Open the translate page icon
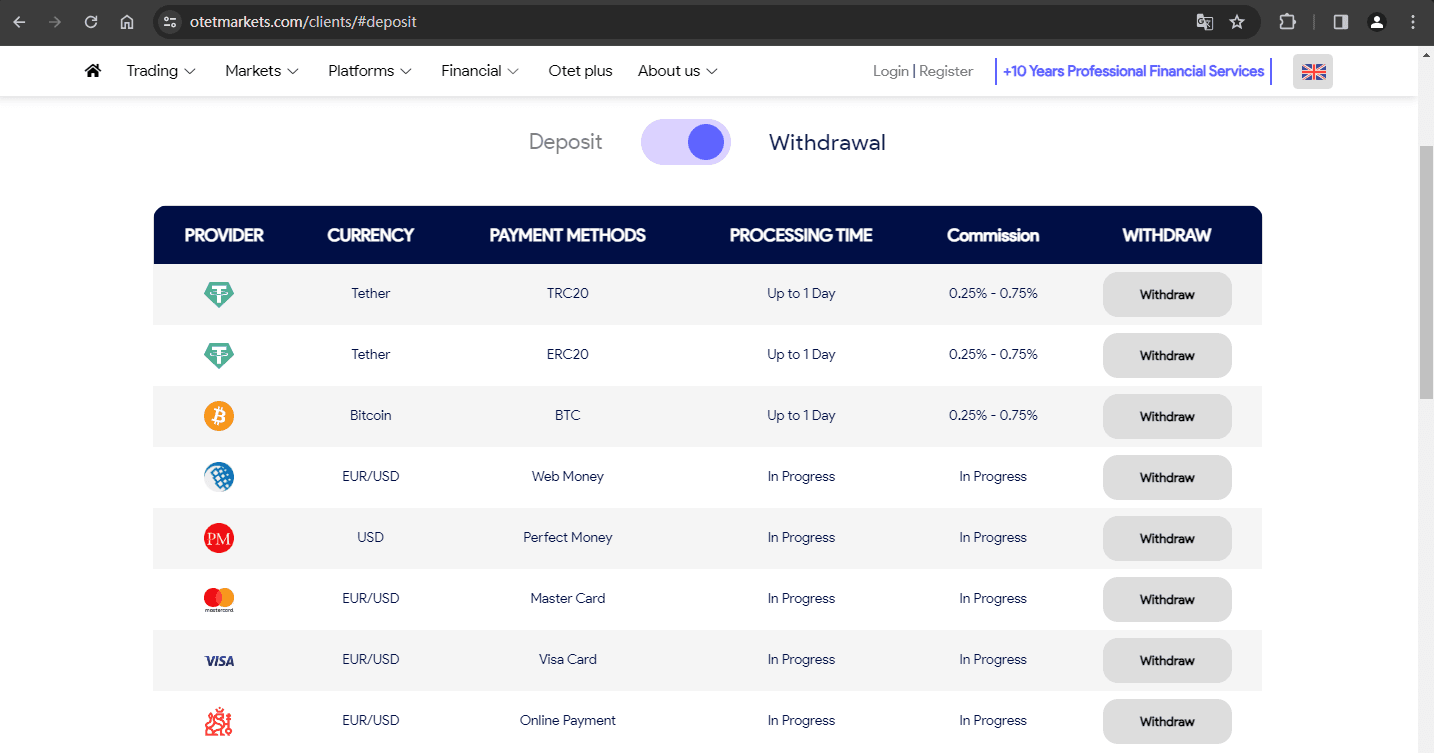This screenshot has height=753, width=1434. (x=1205, y=22)
